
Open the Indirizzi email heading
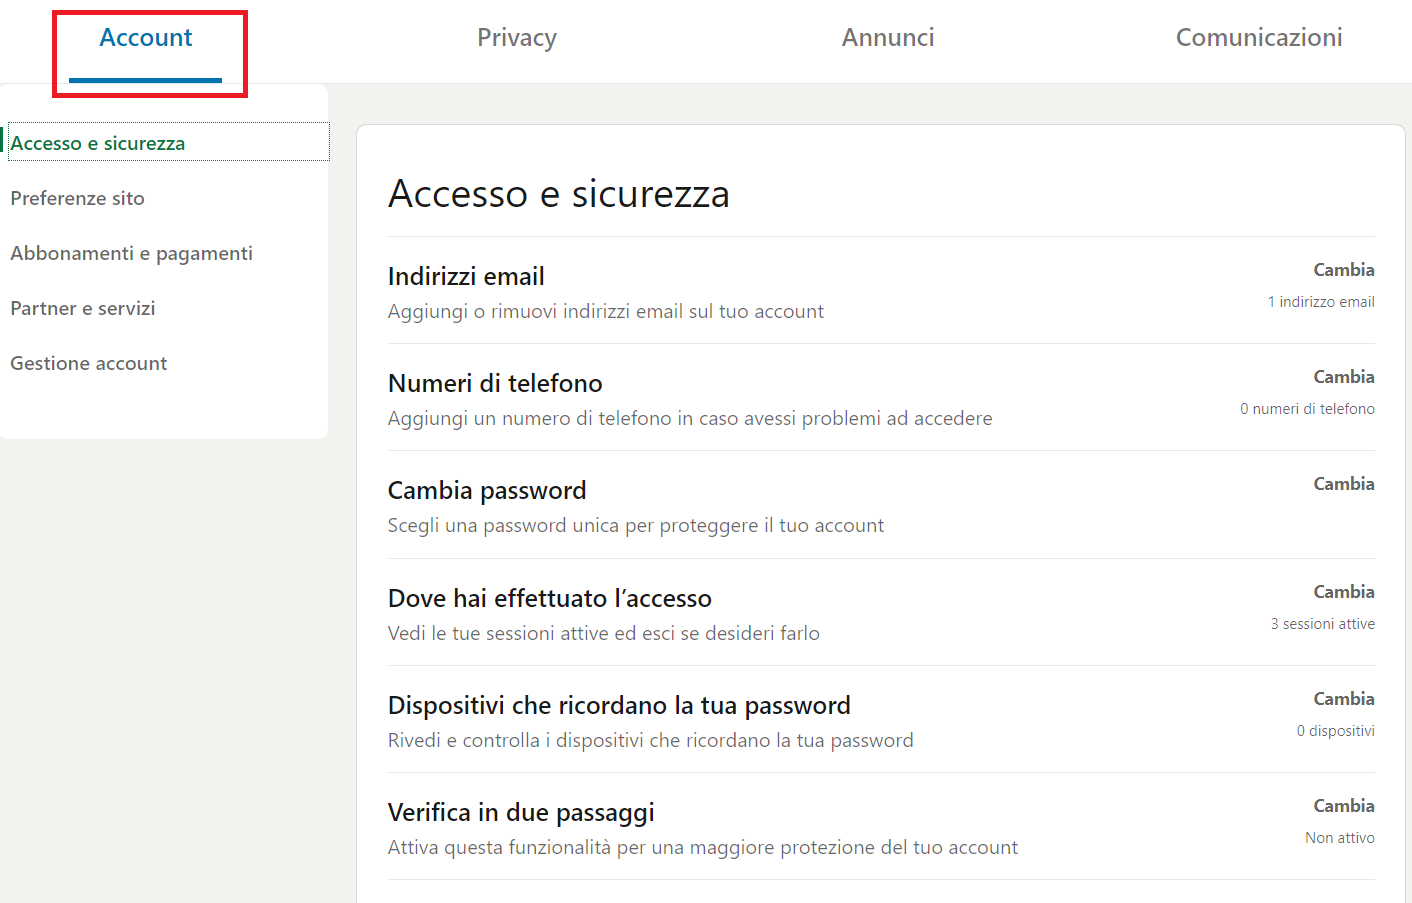coord(466,277)
